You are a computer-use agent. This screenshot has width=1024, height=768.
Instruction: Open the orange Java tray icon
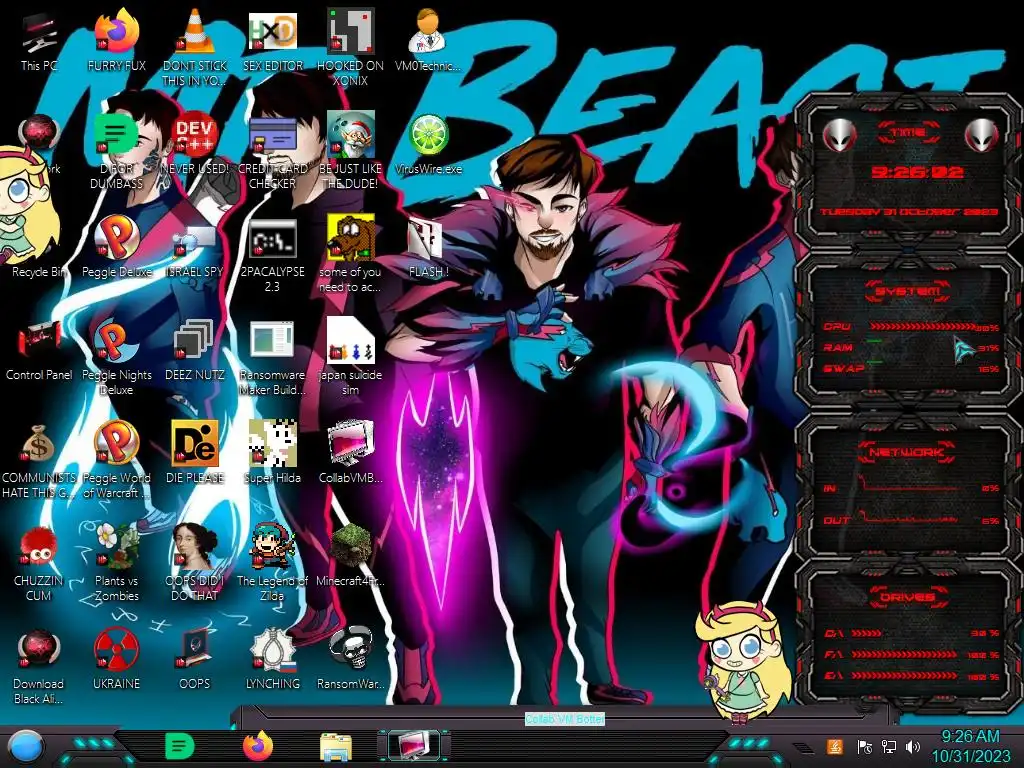(x=835, y=746)
